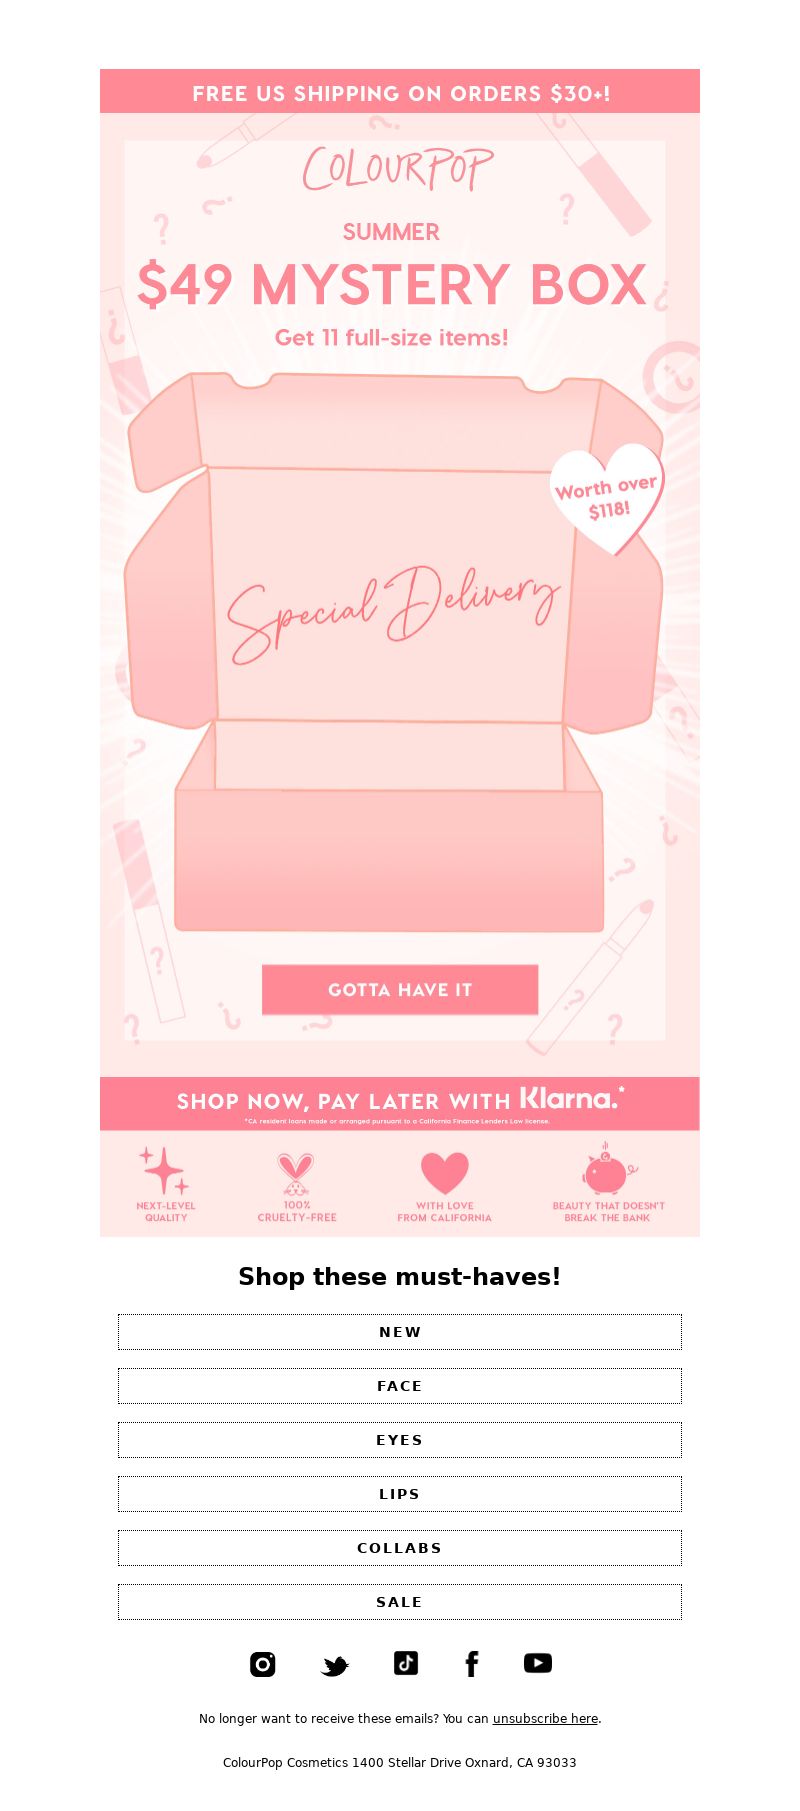Follow the unsubscribe here link

tap(545, 1719)
